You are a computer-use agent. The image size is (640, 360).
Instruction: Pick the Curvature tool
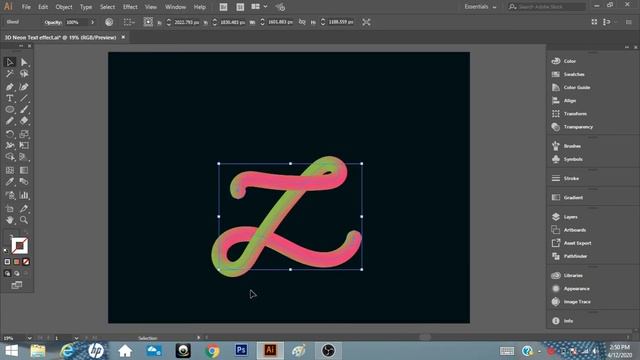(24, 87)
